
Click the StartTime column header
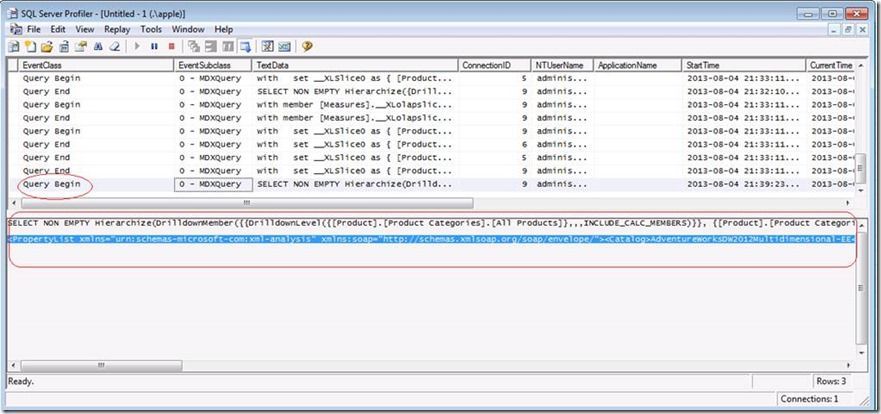tap(744, 65)
